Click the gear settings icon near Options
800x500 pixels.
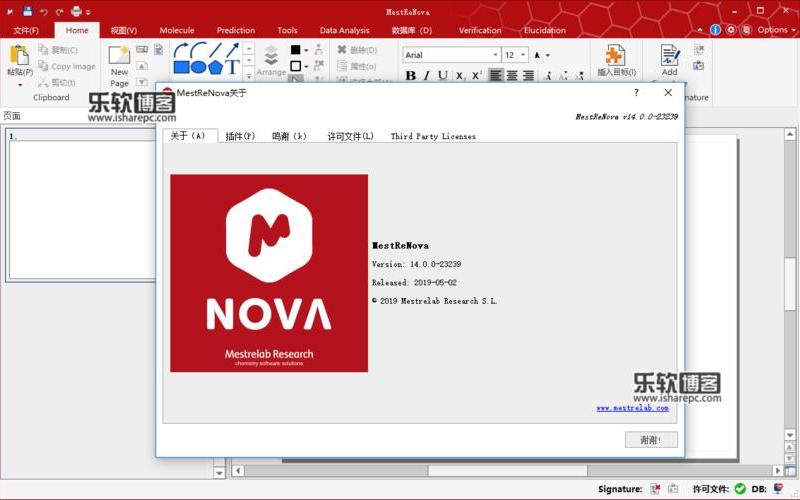tap(731, 30)
